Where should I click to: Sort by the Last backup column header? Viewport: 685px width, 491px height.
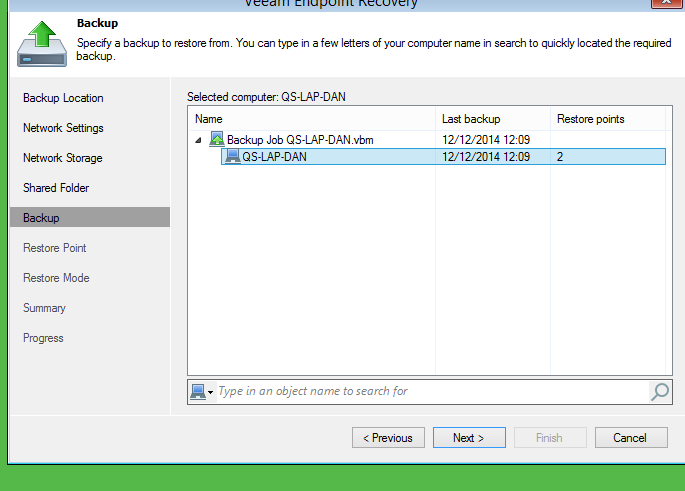493,119
